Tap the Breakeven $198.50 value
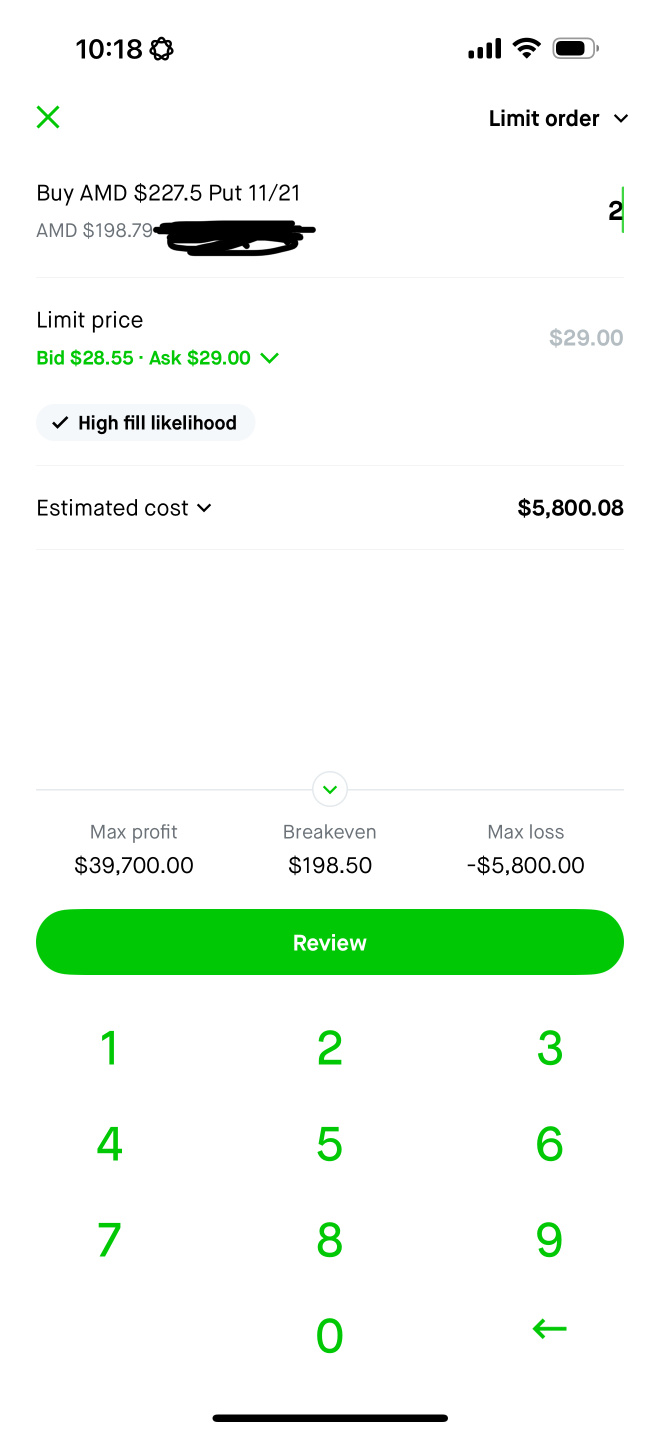The width and height of the screenshot is (660, 1434). click(x=330, y=866)
